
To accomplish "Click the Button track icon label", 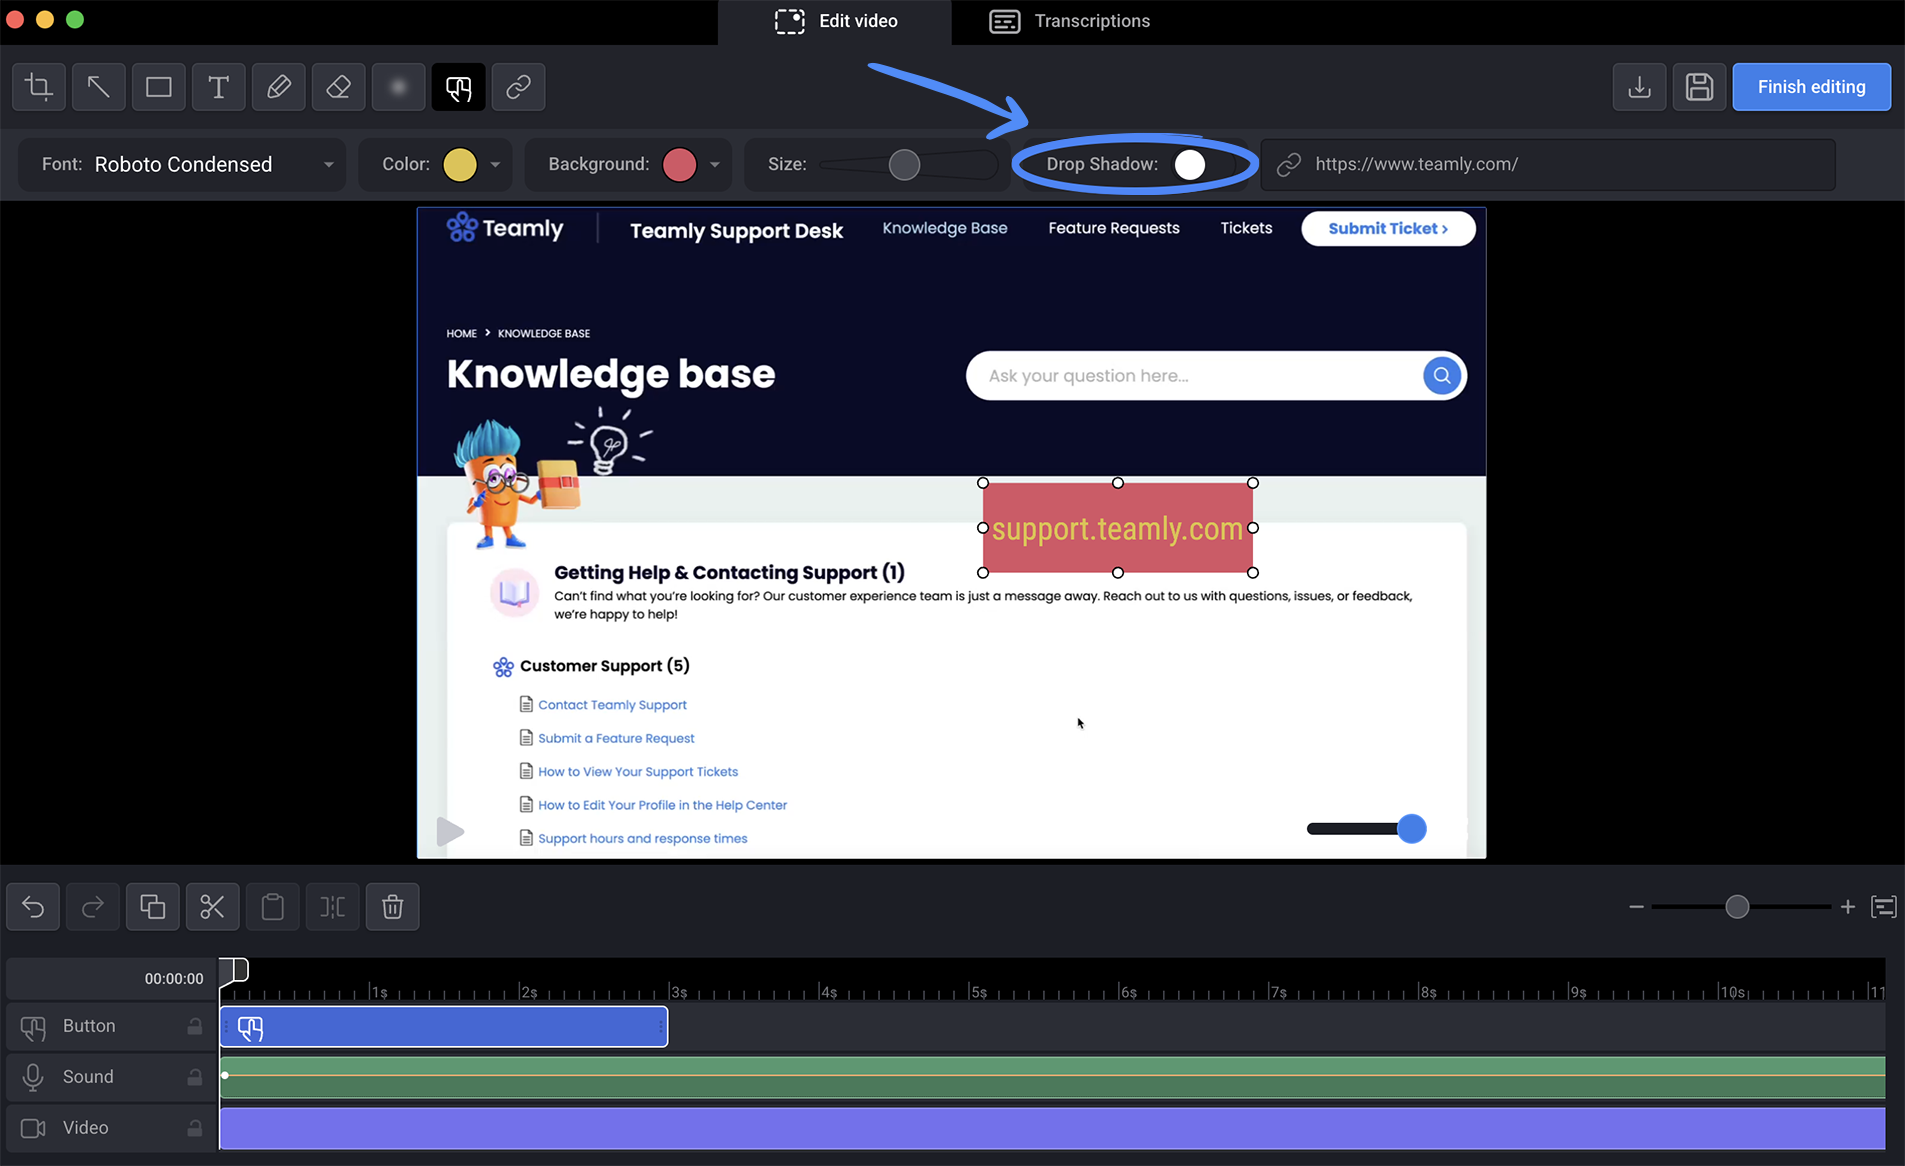I will pyautogui.click(x=33, y=1027).
